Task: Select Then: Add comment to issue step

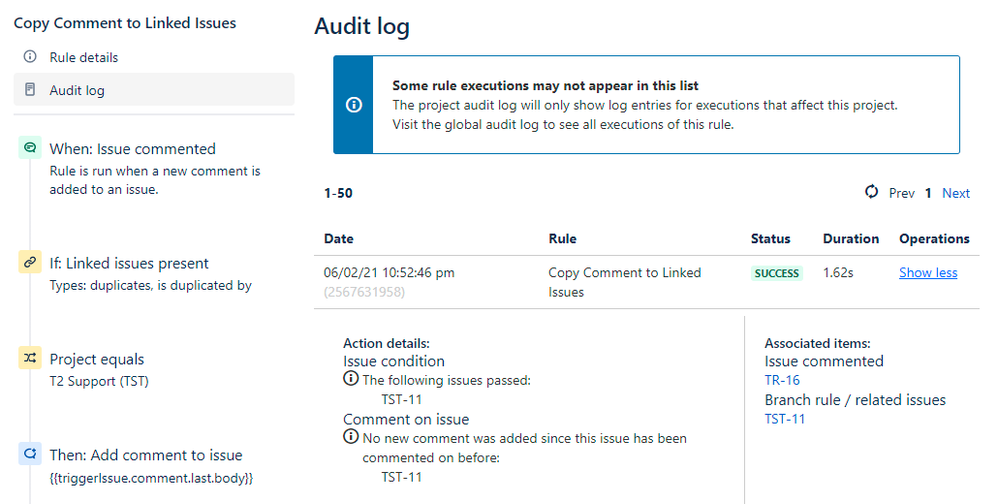Action: pyautogui.click(x=146, y=455)
